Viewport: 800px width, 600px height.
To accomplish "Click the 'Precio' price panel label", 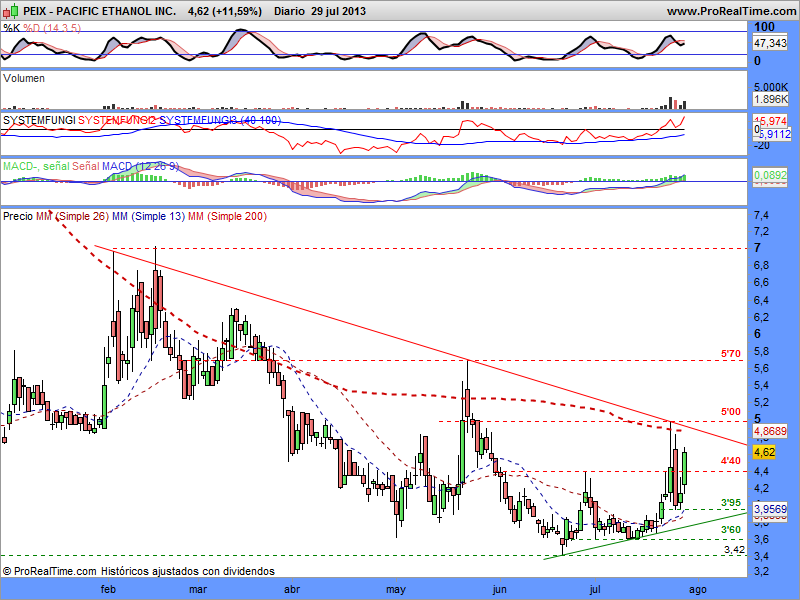I will click(18, 216).
